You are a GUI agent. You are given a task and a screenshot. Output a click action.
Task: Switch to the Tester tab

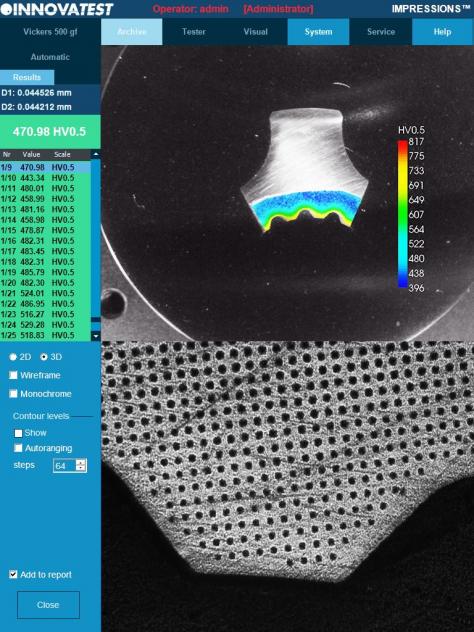tap(194, 32)
